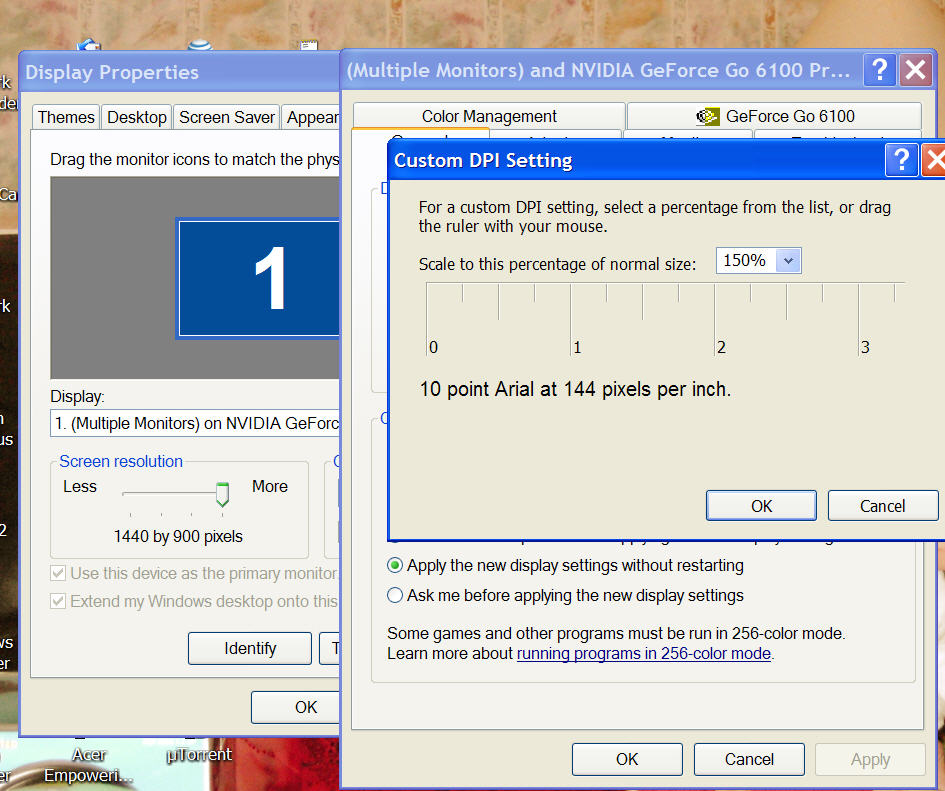
Task: Click the DPI ruler scale area
Action: (x=665, y=320)
